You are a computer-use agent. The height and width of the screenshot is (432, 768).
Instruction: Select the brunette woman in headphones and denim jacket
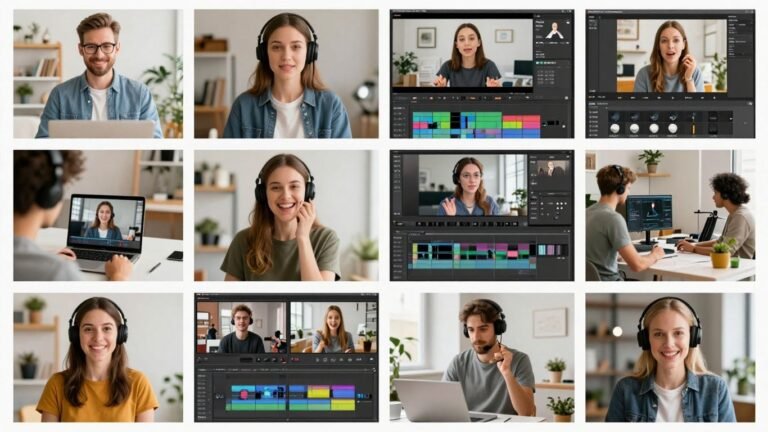(x=286, y=73)
